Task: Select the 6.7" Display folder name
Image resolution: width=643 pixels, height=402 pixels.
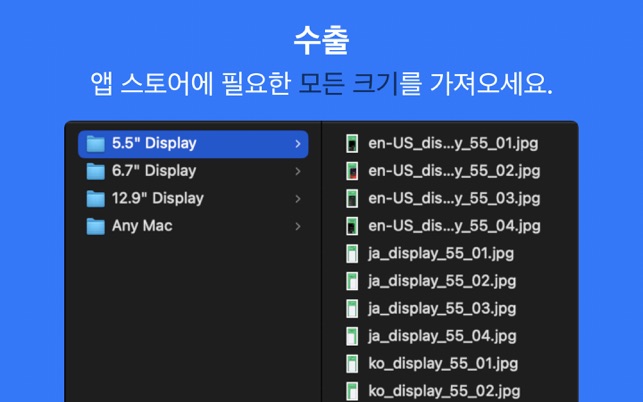Action: click(x=154, y=171)
